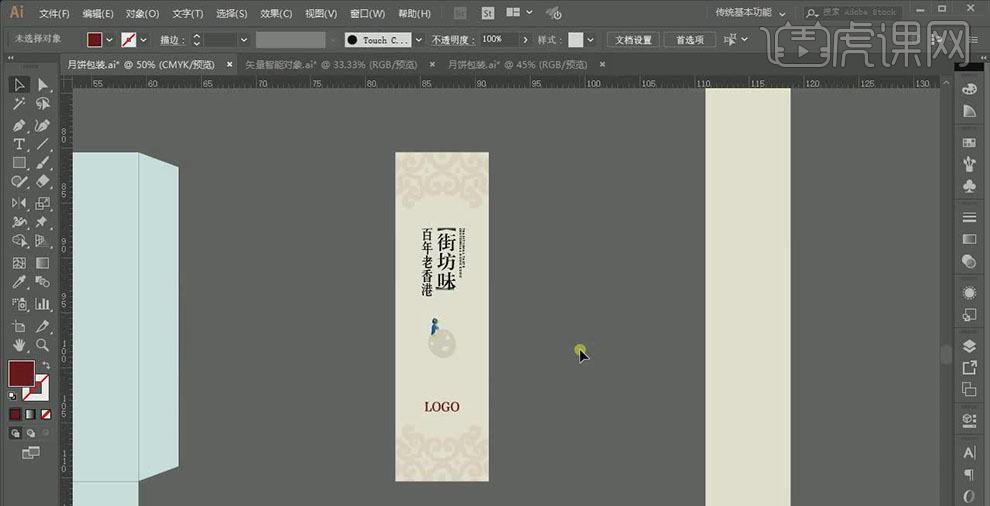The width and height of the screenshot is (990, 506).
Task: Select the Hand tool
Action: coord(19,345)
